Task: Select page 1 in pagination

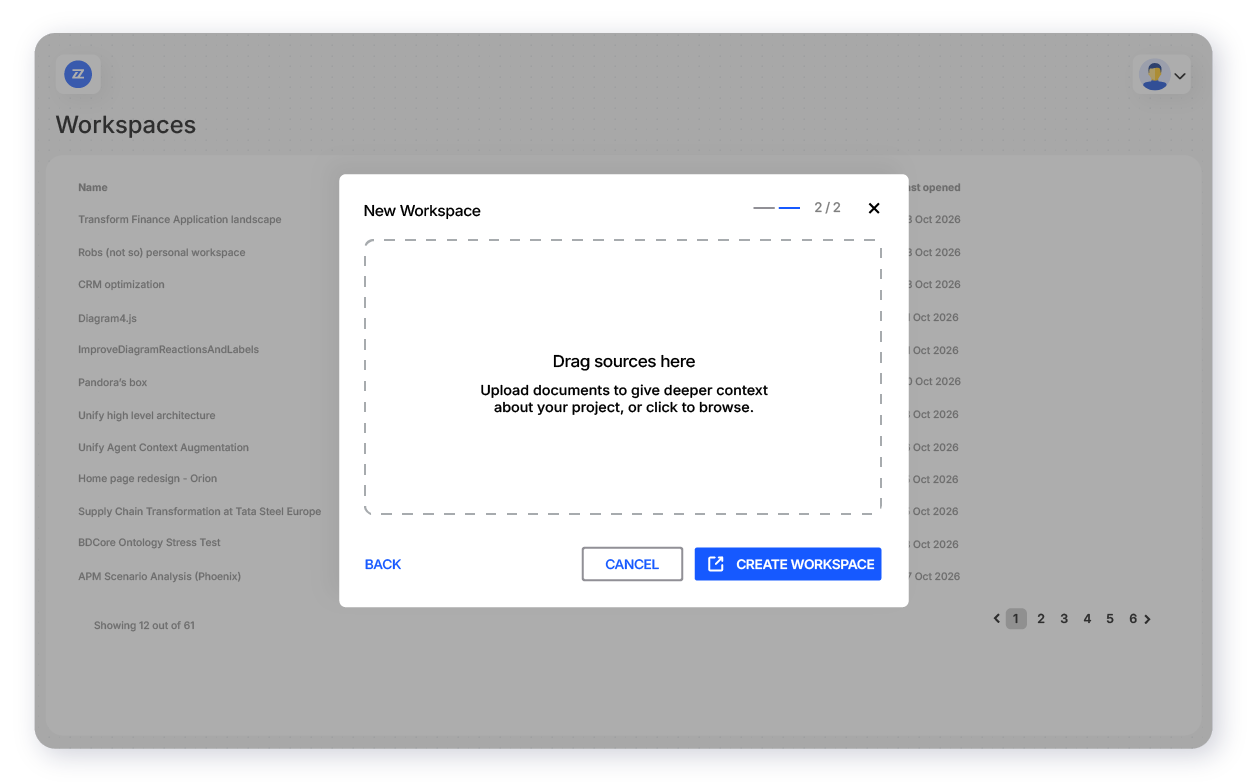Action: (x=1016, y=619)
